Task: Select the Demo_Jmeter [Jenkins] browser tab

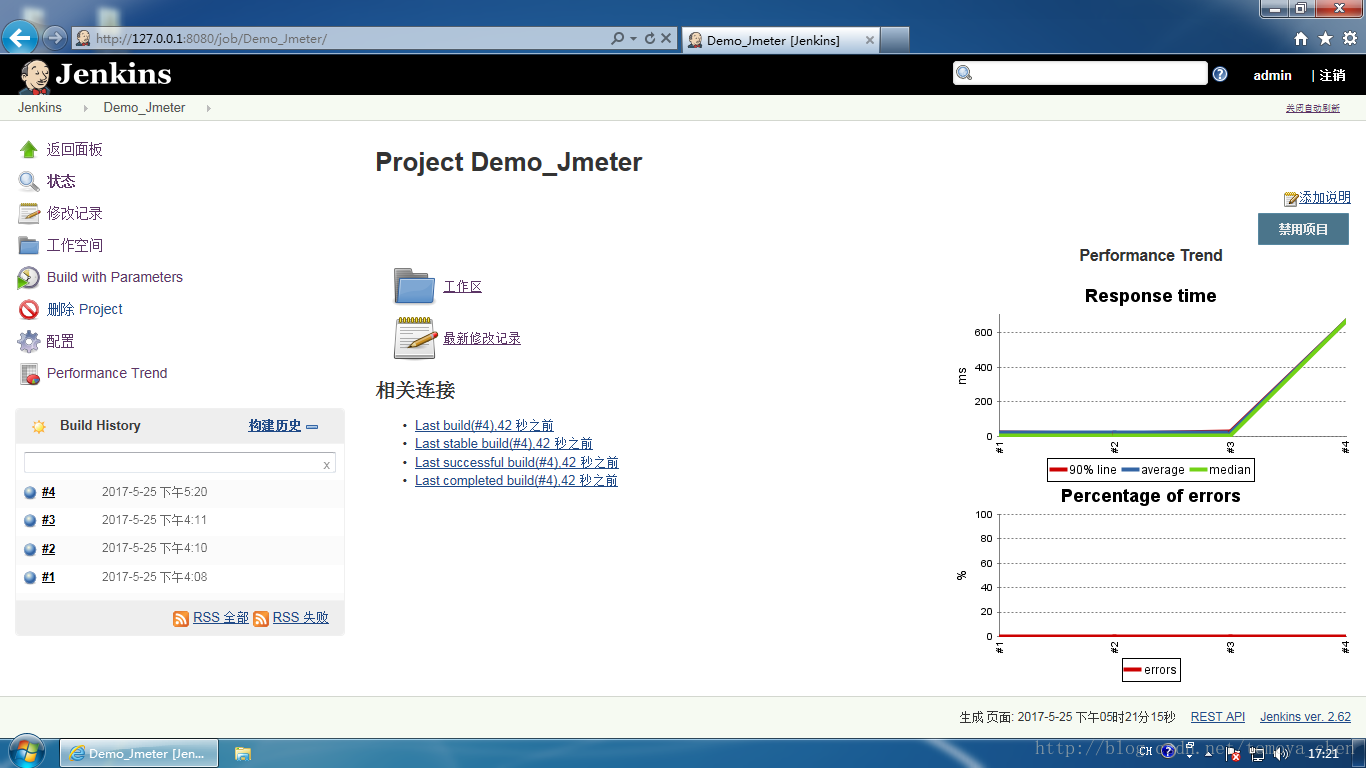Action: coord(780,40)
